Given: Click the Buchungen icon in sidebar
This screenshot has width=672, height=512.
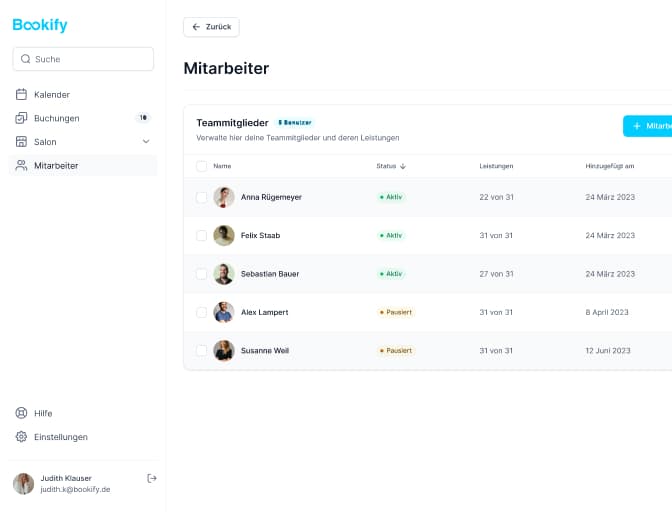Looking at the screenshot, I should click(22, 118).
